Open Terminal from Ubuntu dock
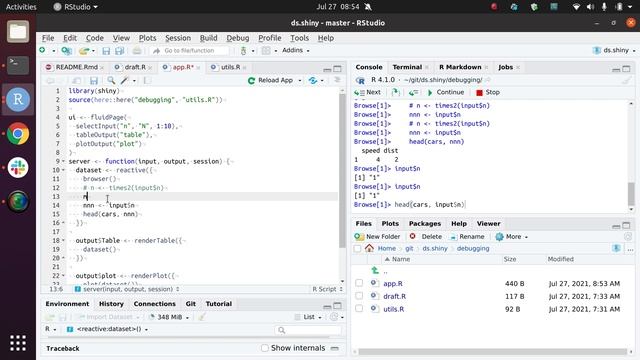Viewport: 640px width, 360px height. tap(18, 65)
